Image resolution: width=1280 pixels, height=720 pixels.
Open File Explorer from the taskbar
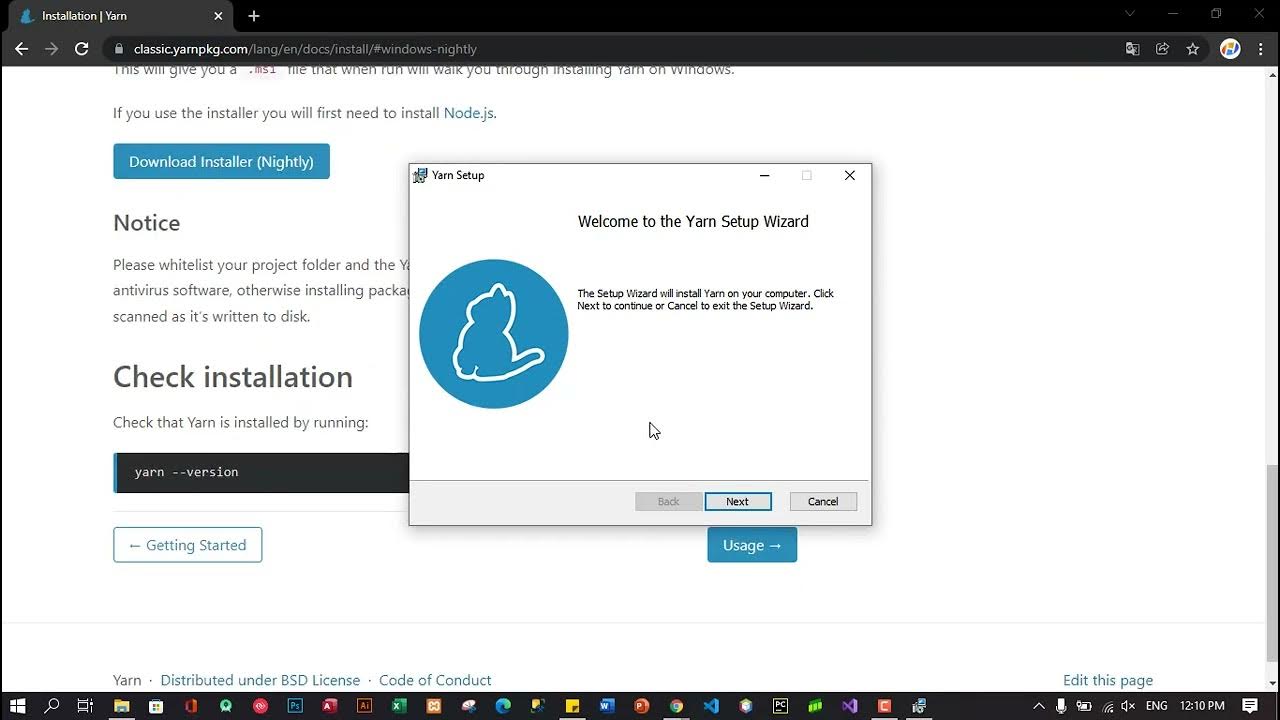pyautogui.click(x=121, y=706)
